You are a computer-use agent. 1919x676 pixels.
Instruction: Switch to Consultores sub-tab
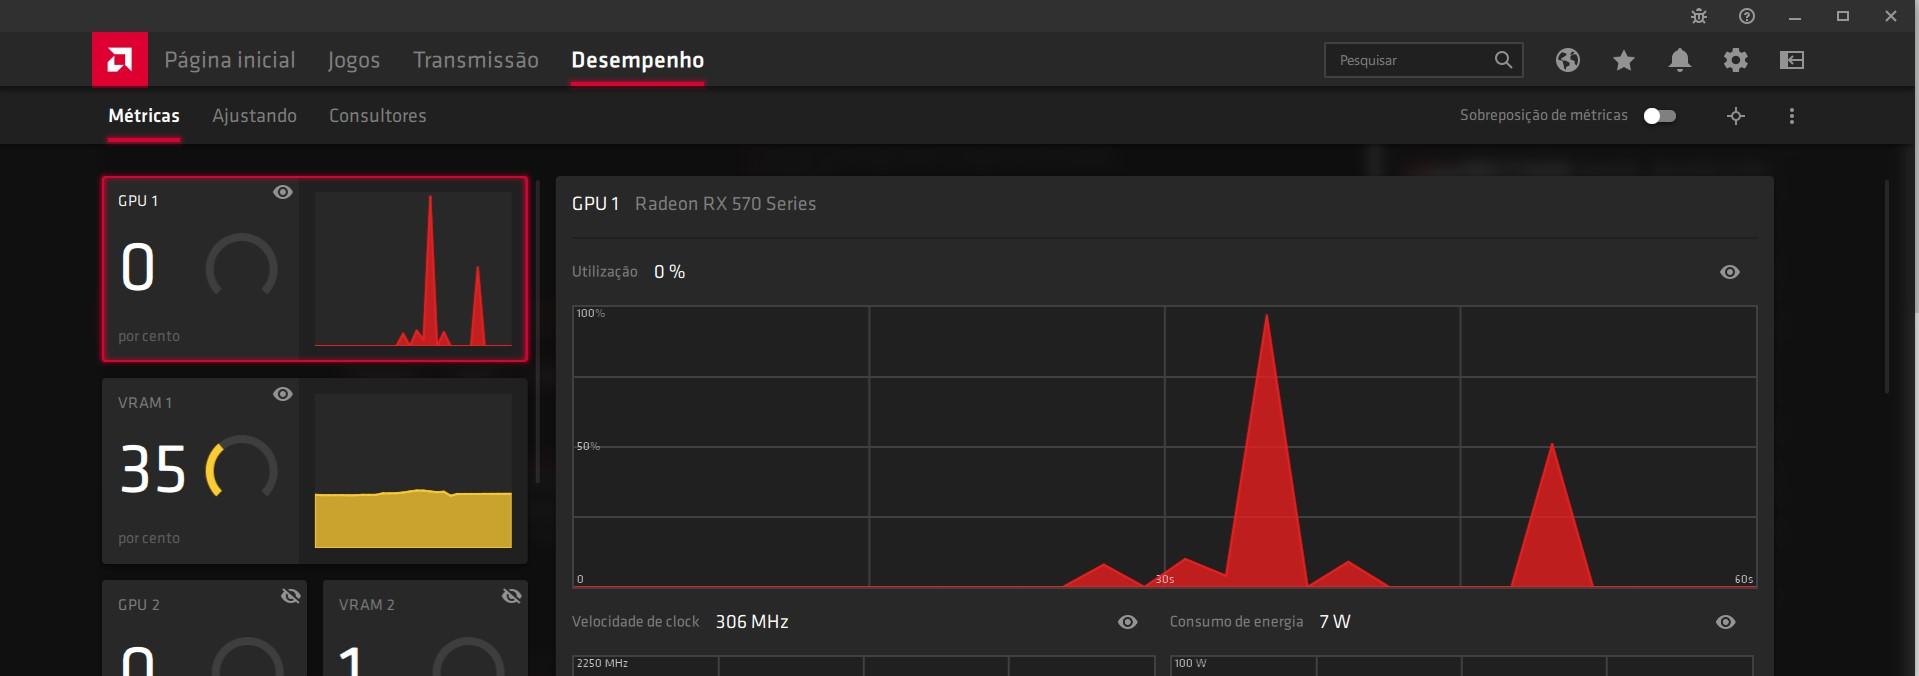[x=378, y=116]
